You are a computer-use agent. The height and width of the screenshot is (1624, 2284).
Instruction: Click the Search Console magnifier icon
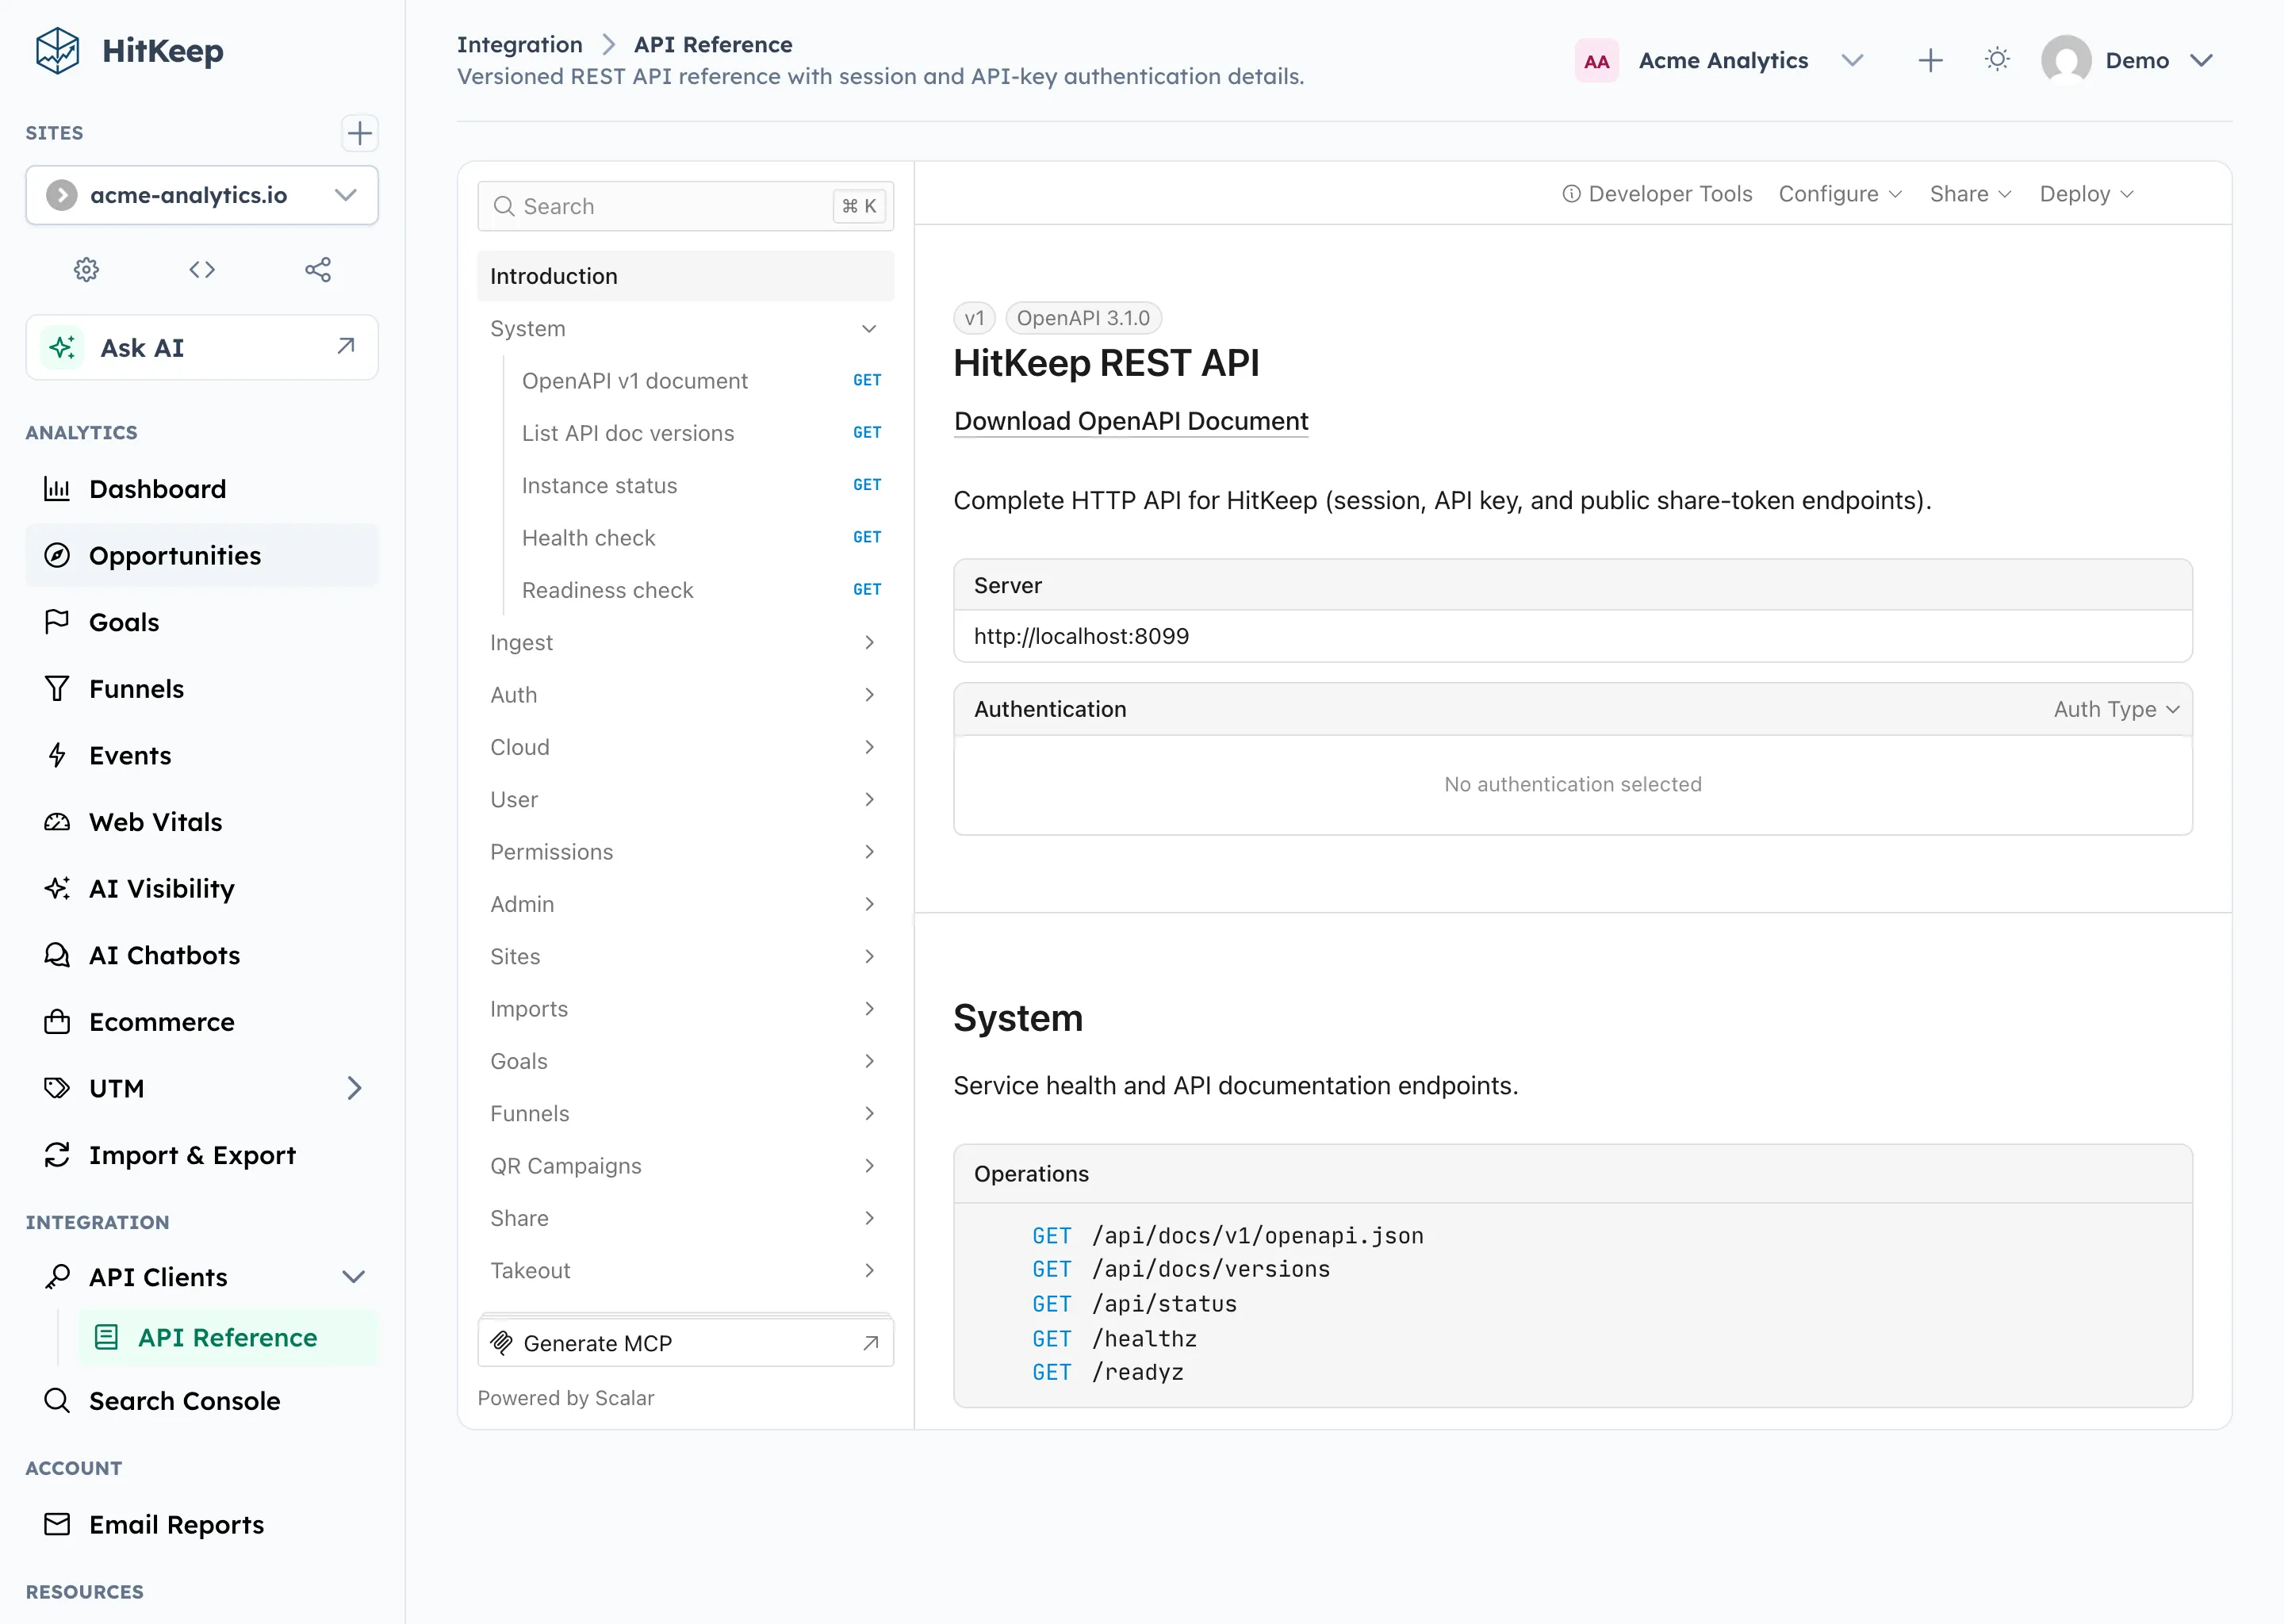(x=57, y=1400)
